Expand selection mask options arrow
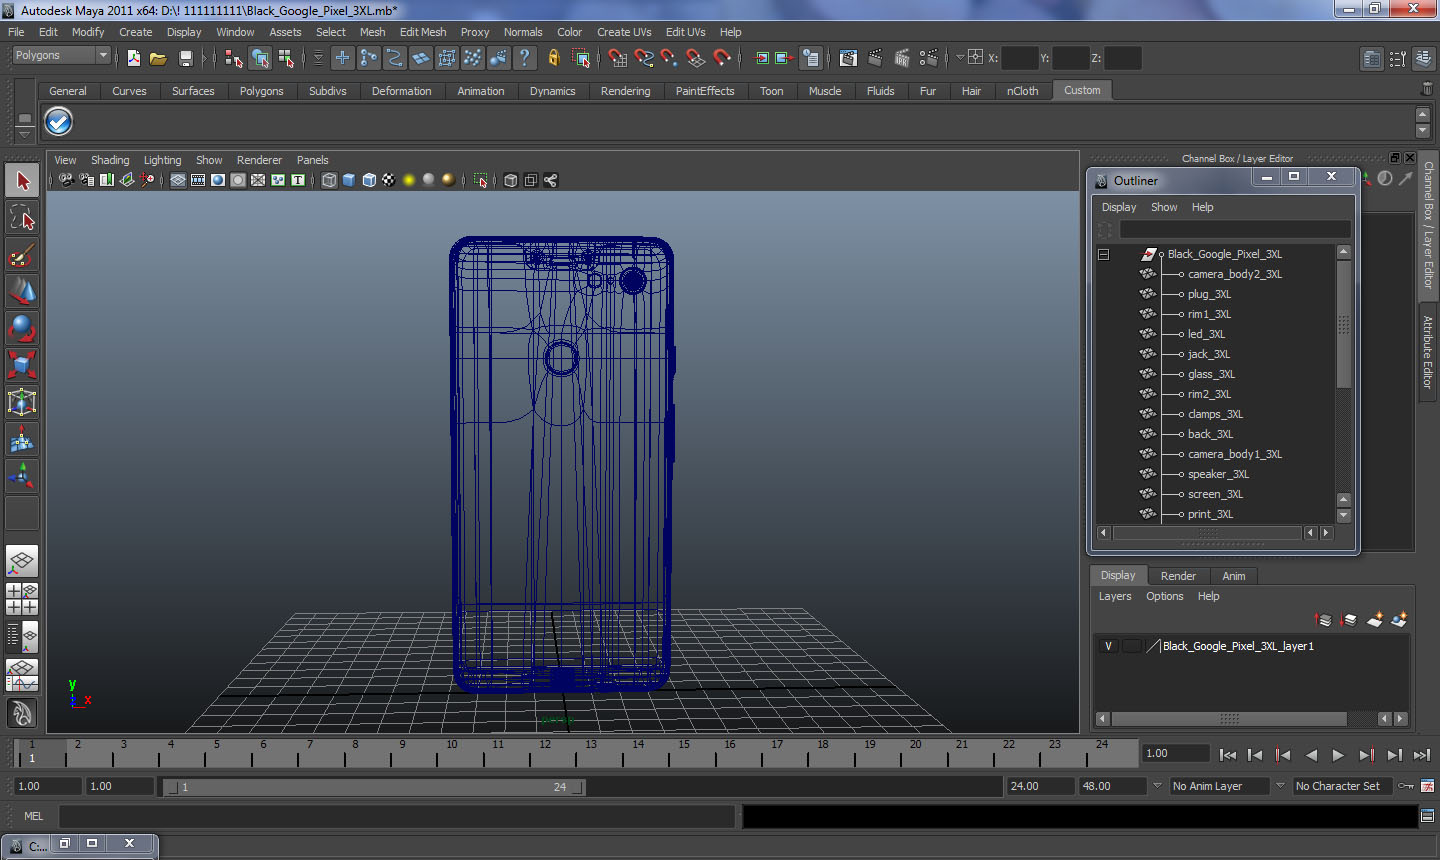1440x860 pixels. pyautogui.click(x=318, y=58)
